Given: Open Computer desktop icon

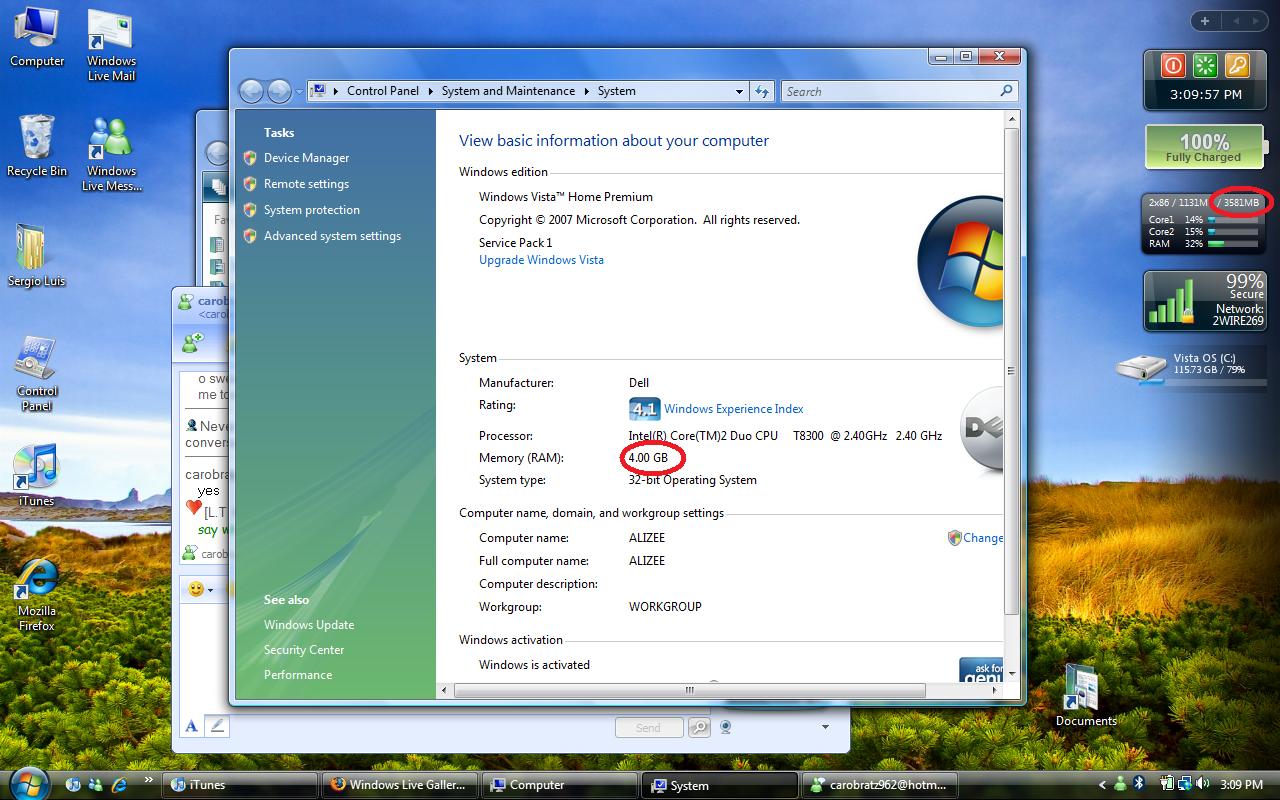Looking at the screenshot, I should pyautogui.click(x=37, y=38).
